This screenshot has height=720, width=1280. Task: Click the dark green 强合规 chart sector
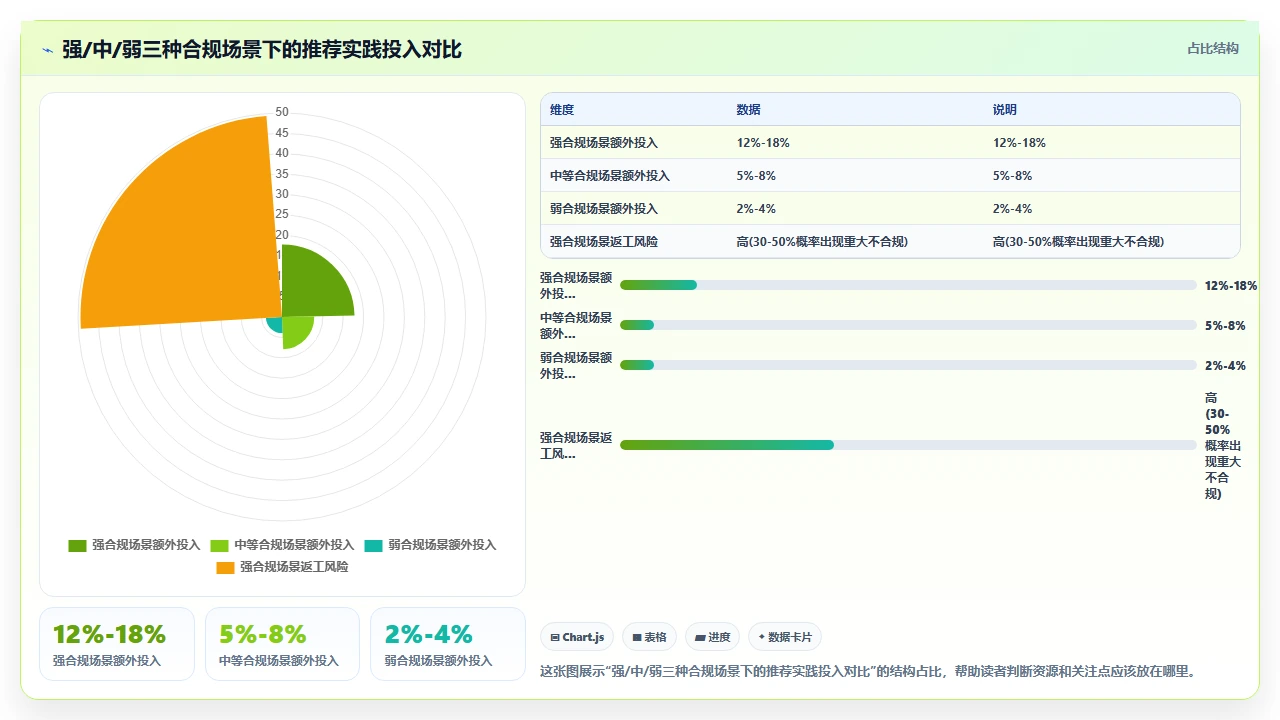[x=312, y=285]
